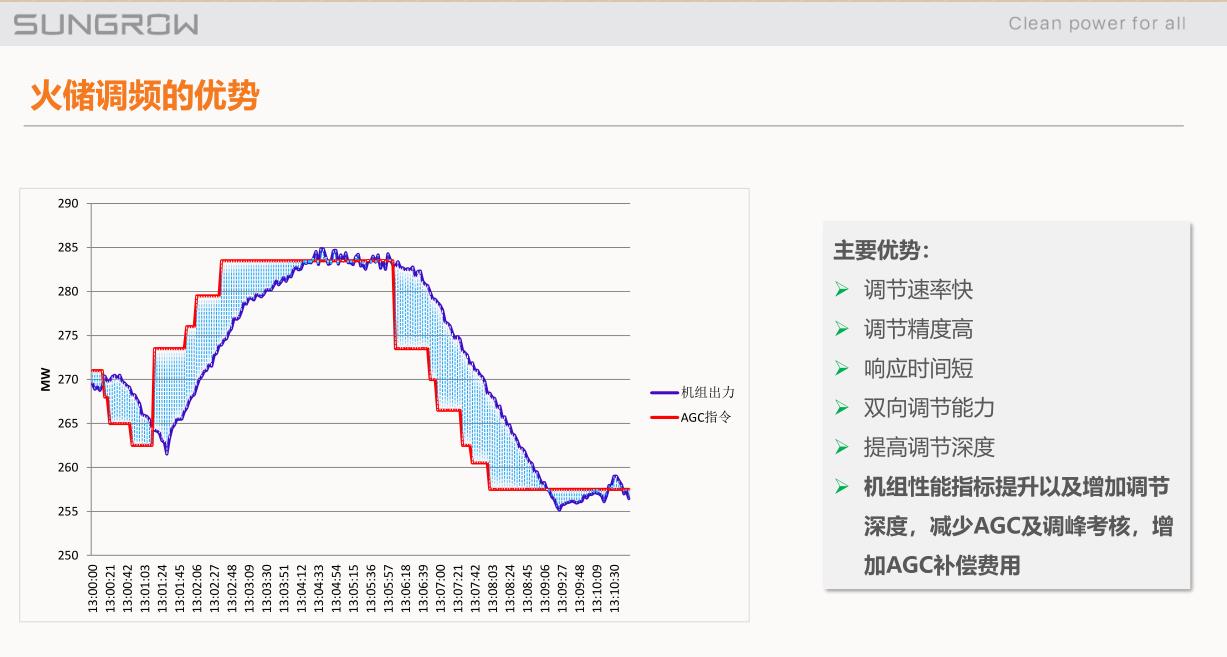Click the Clean power for all tagline

tap(1097, 23)
